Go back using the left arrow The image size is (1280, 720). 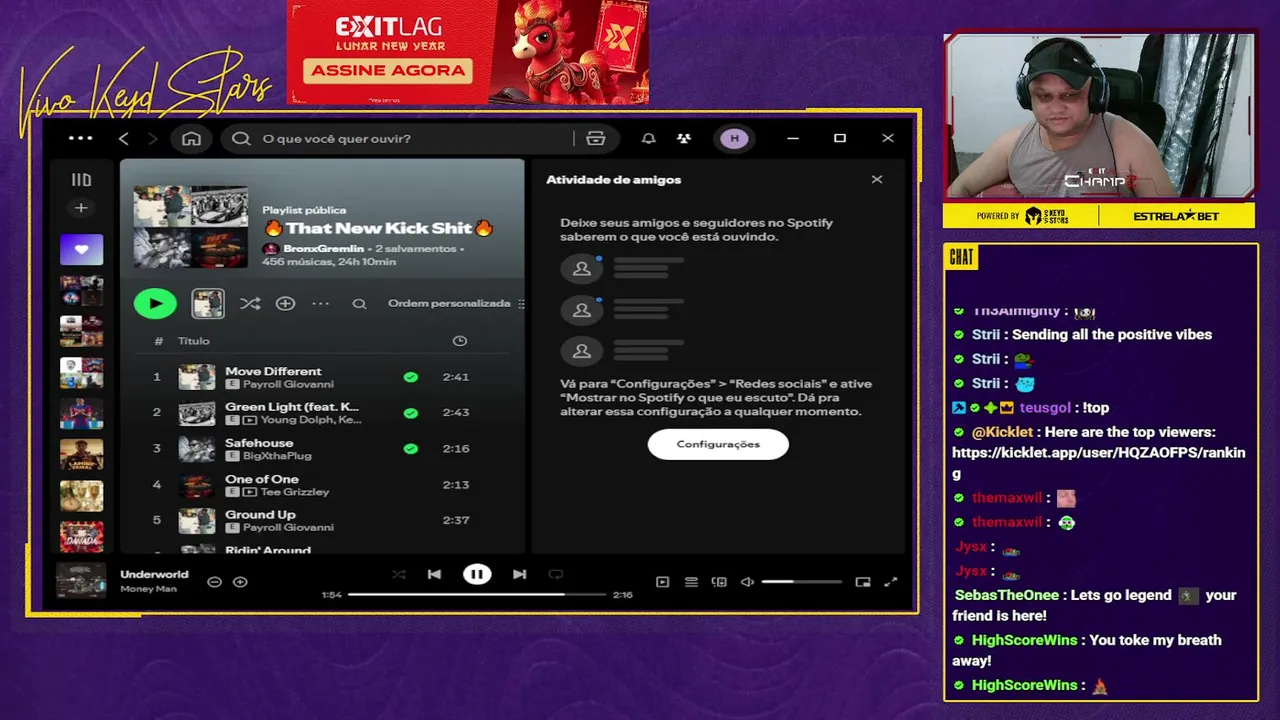(x=124, y=139)
